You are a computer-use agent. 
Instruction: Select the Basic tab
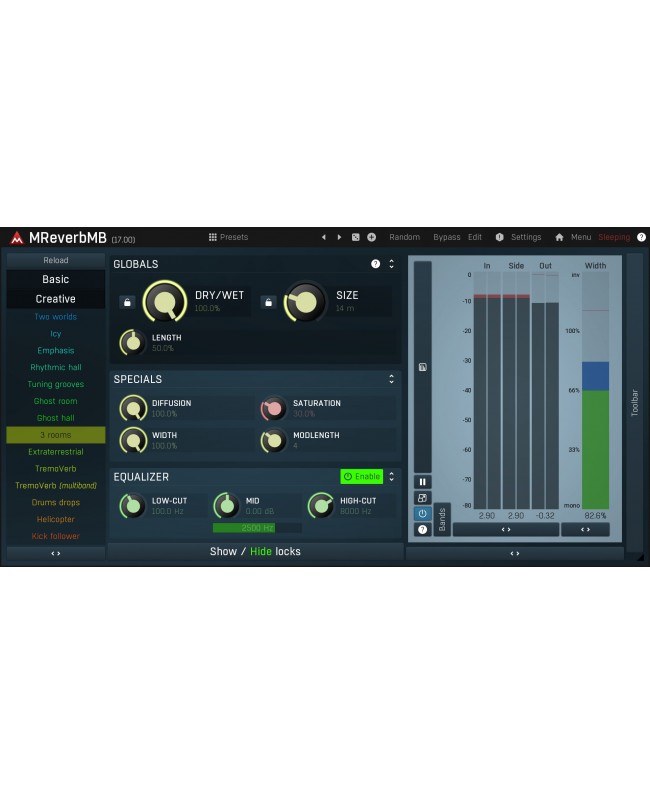56,280
